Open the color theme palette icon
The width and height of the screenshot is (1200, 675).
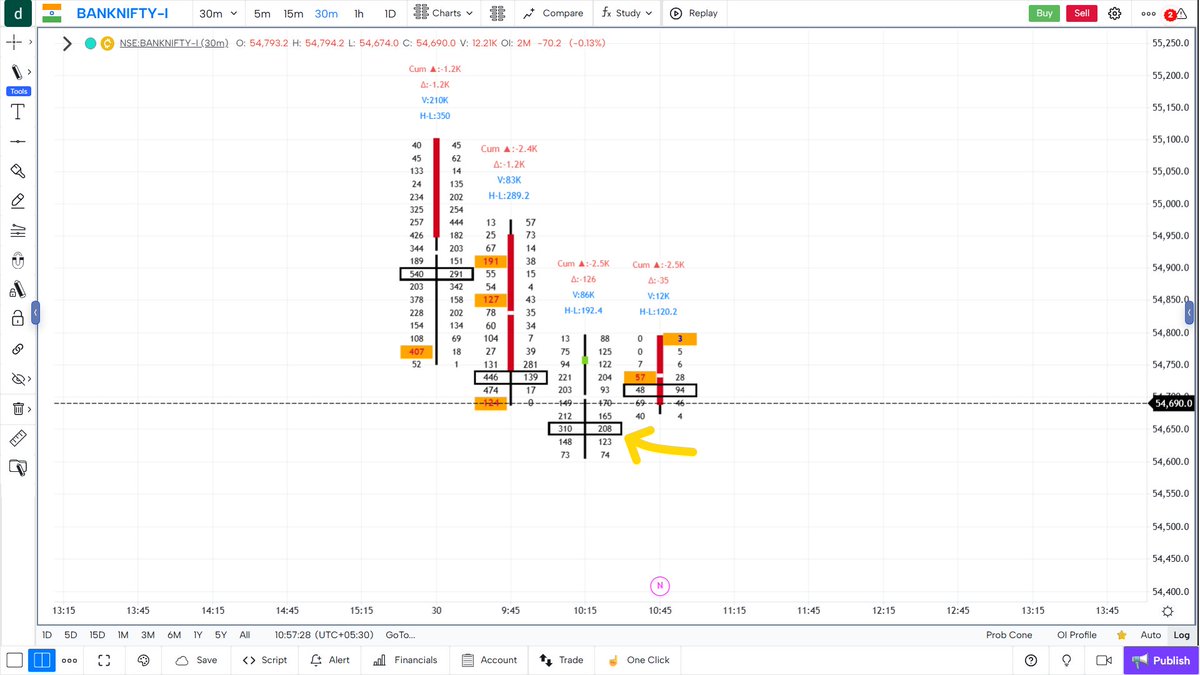pos(143,660)
